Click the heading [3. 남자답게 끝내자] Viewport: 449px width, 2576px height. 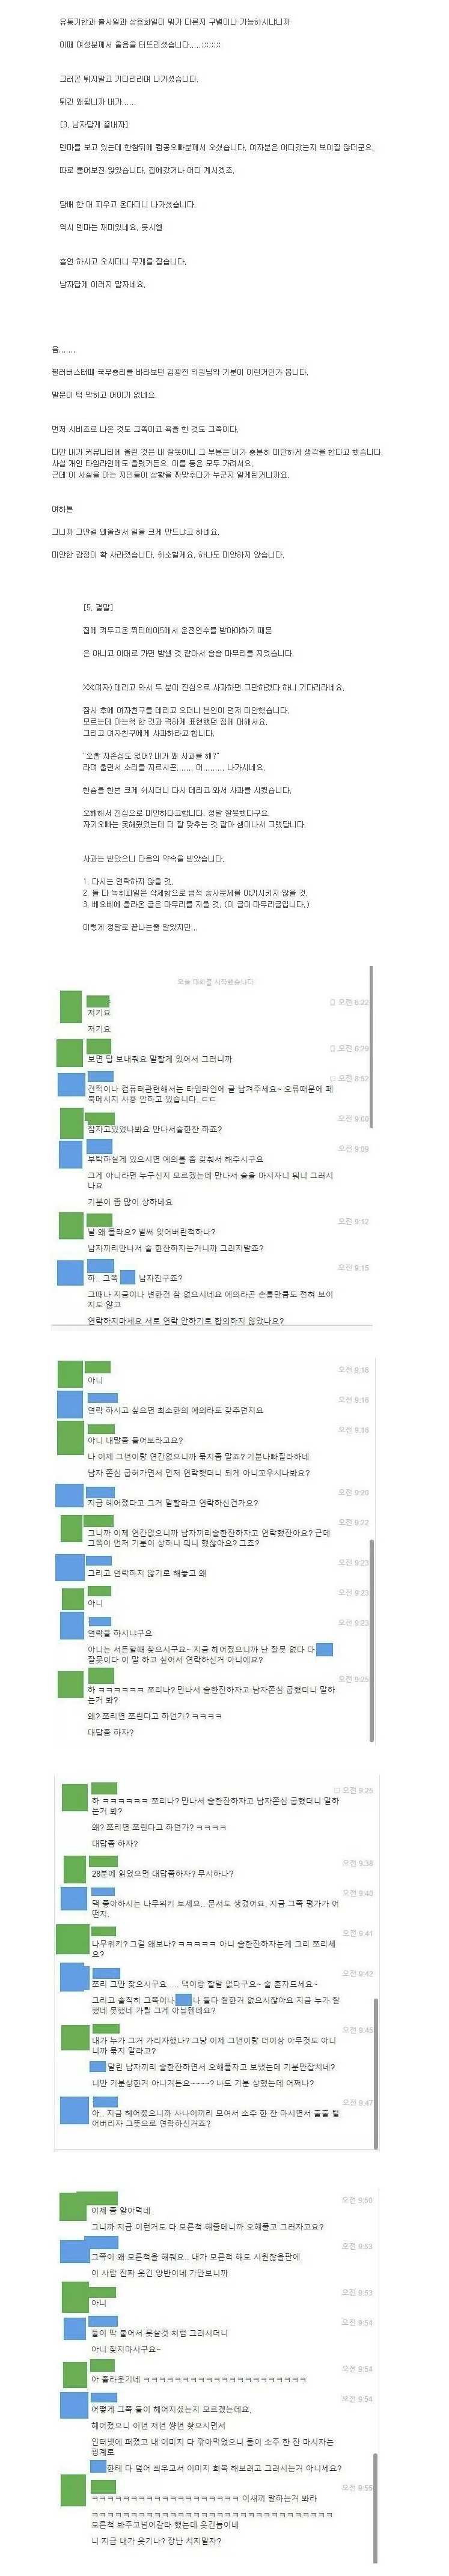pos(94,123)
